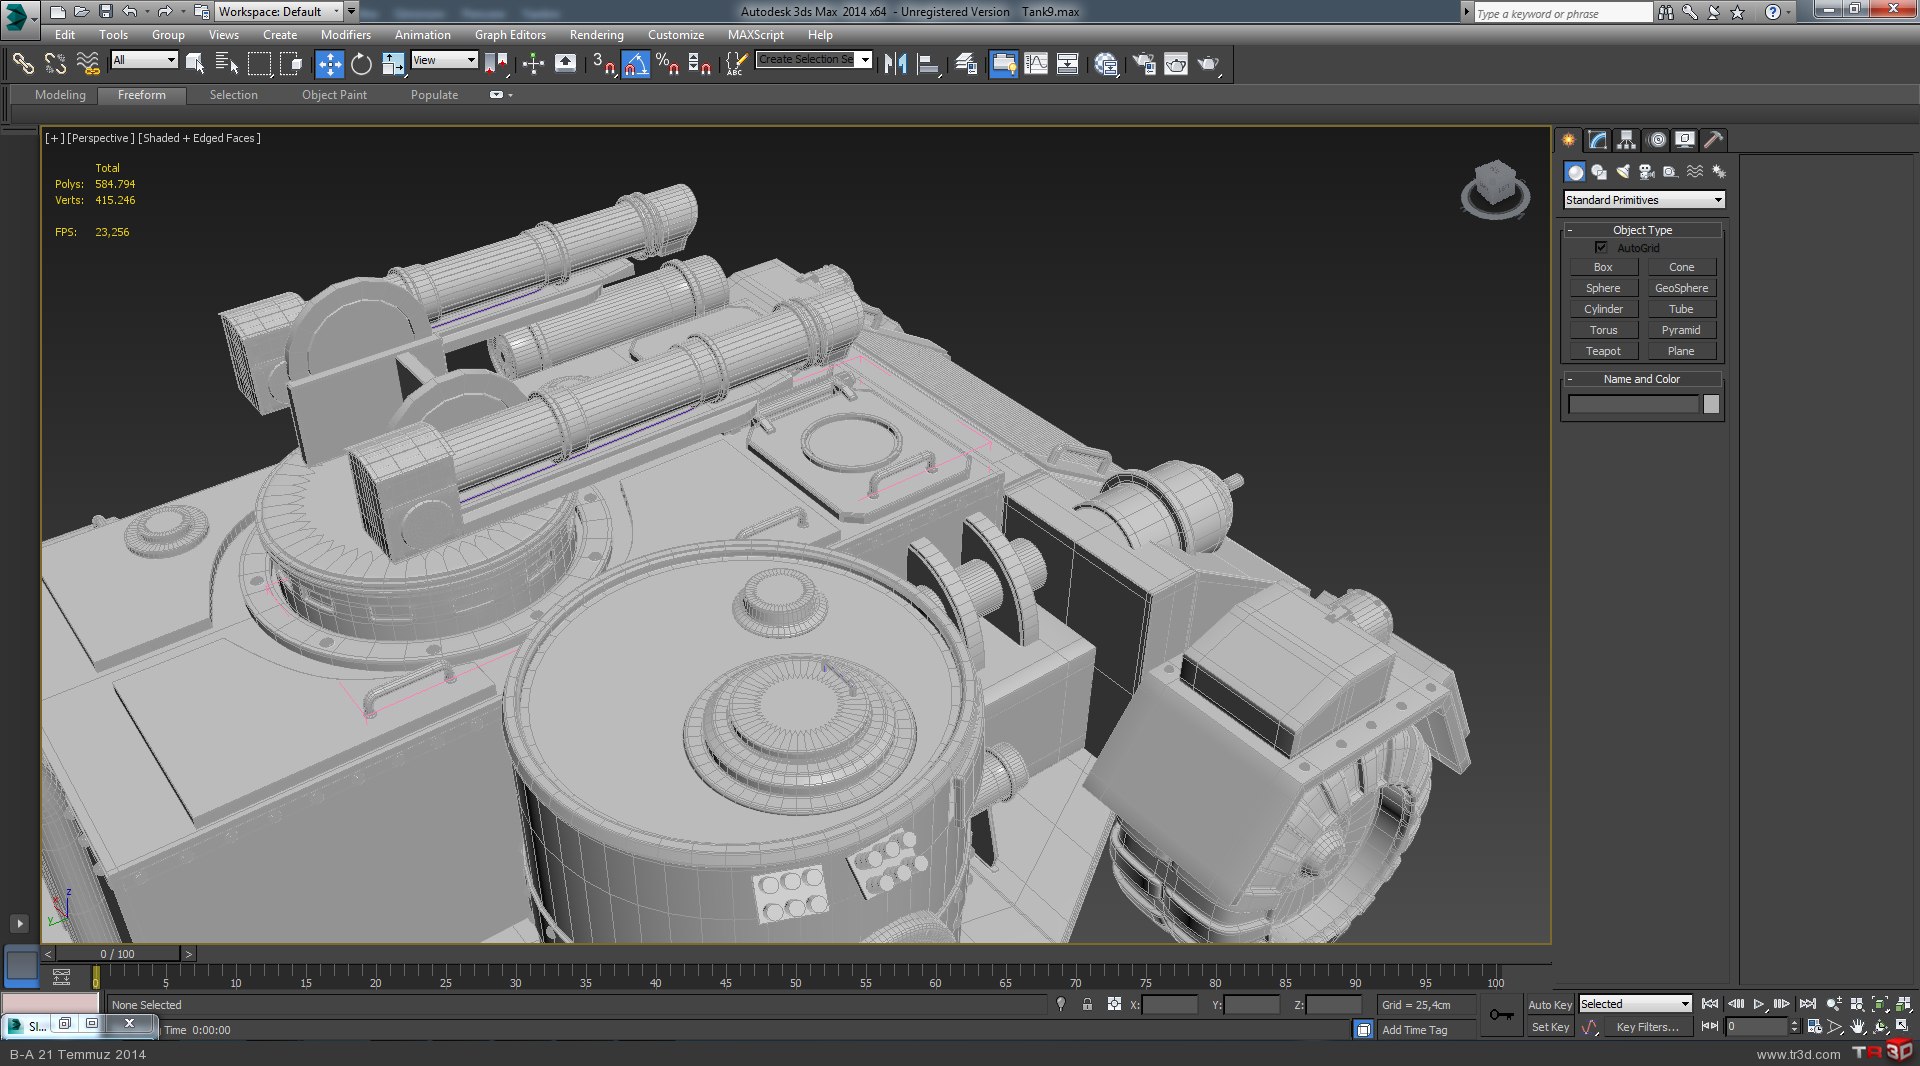
Task: Open the Utilities panel hammer tab
Action: click(x=1713, y=140)
